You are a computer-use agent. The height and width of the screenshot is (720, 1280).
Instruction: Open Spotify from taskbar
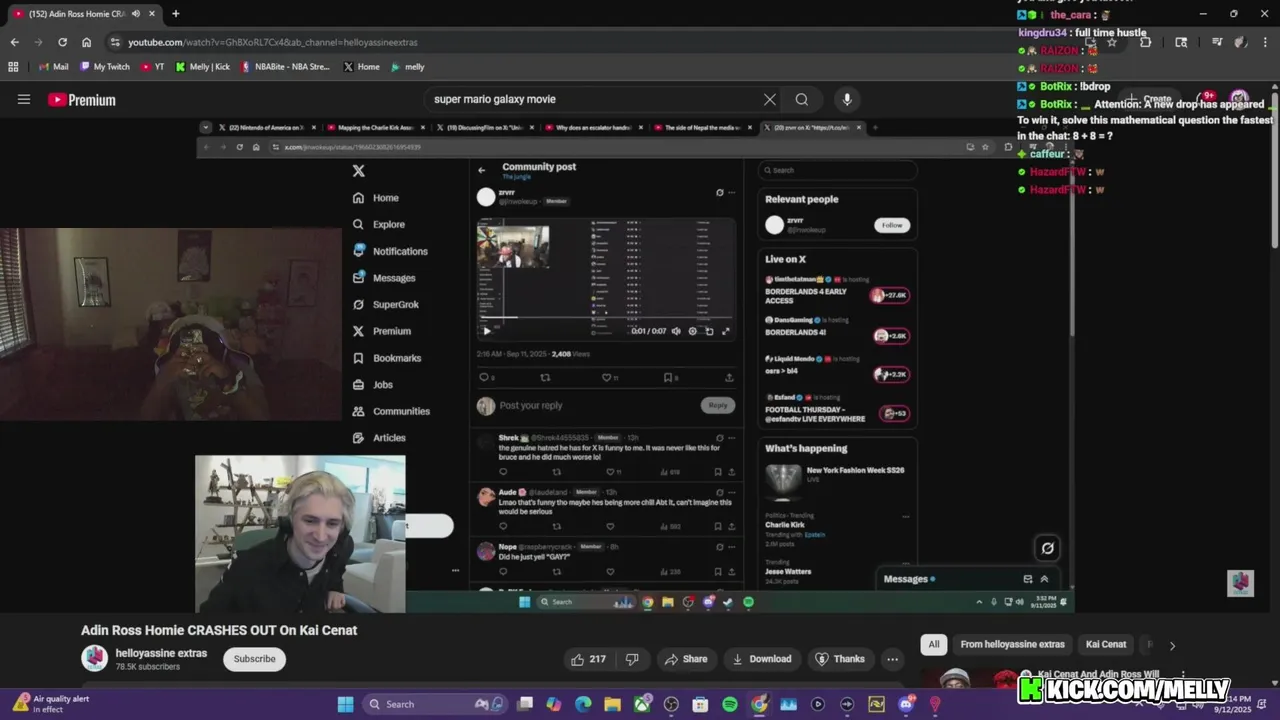pos(730,704)
